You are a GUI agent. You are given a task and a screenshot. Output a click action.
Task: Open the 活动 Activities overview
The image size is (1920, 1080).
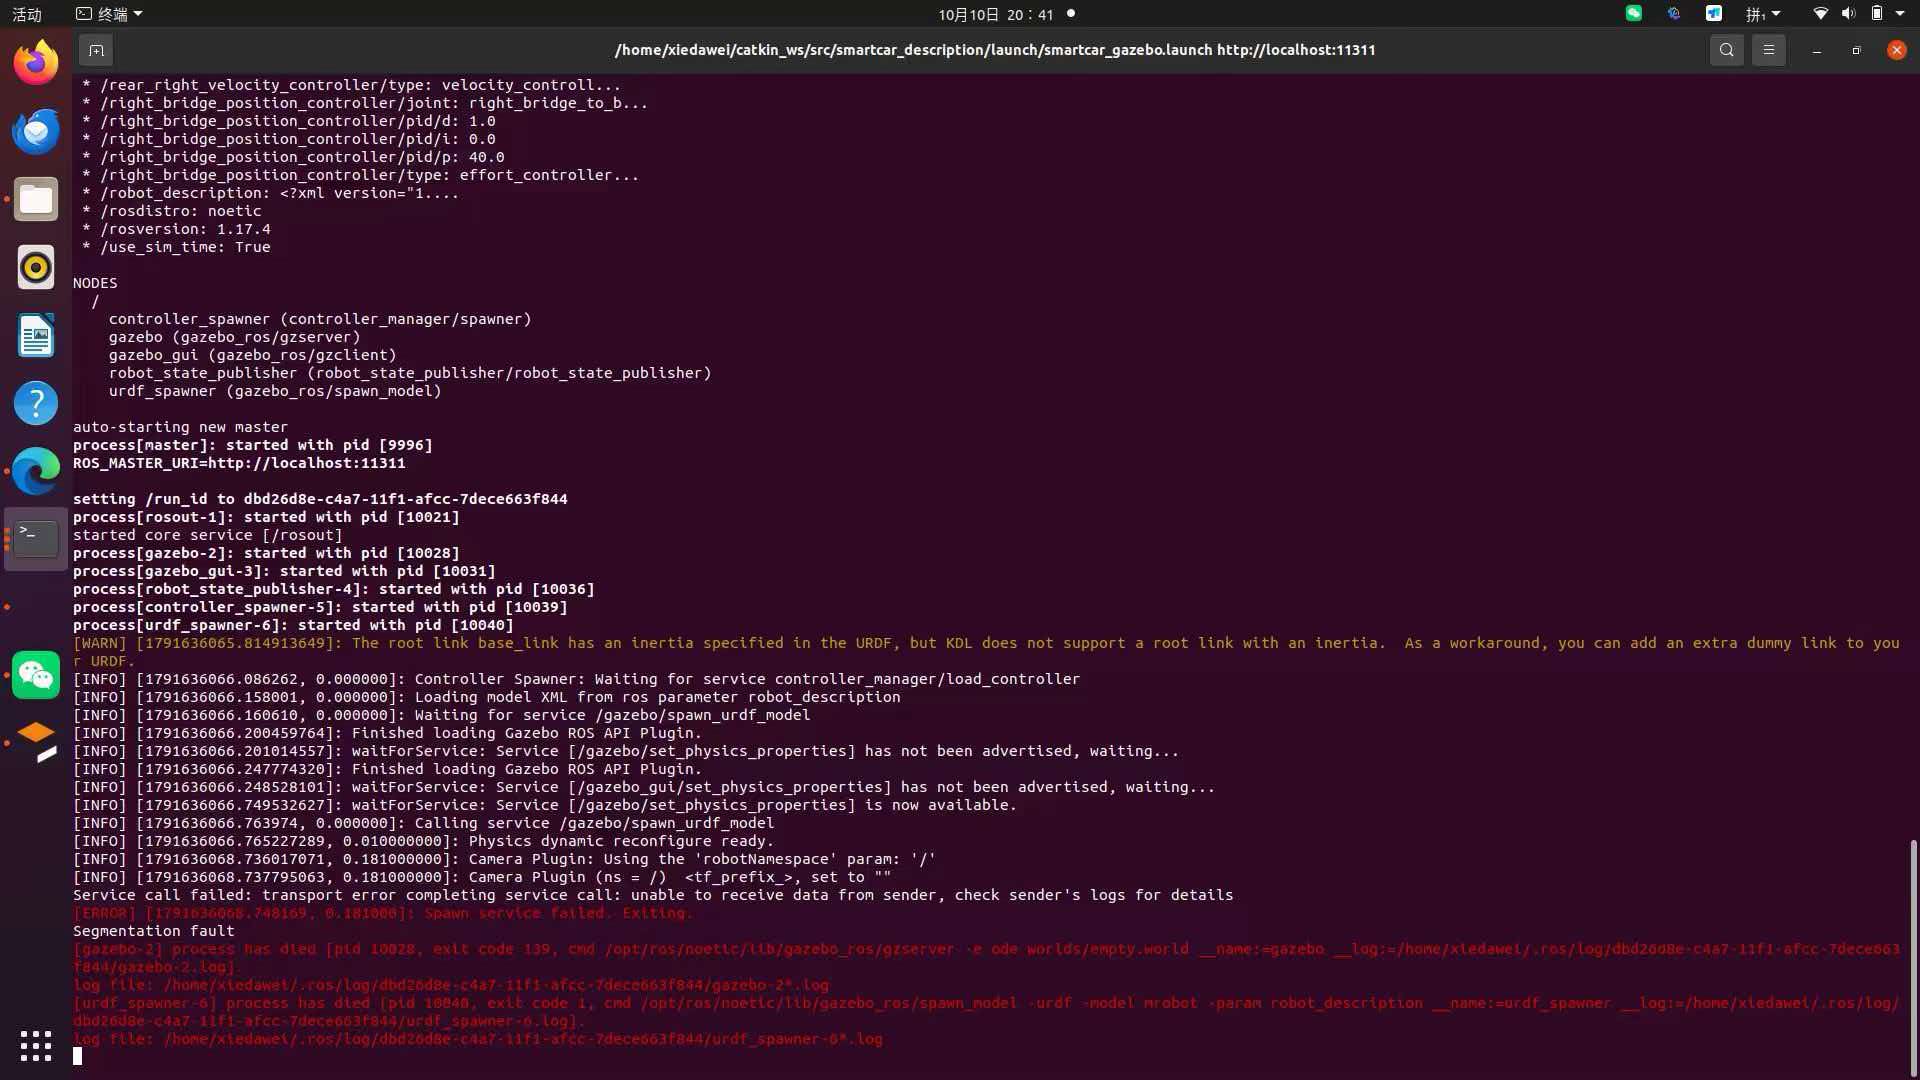[x=27, y=14]
